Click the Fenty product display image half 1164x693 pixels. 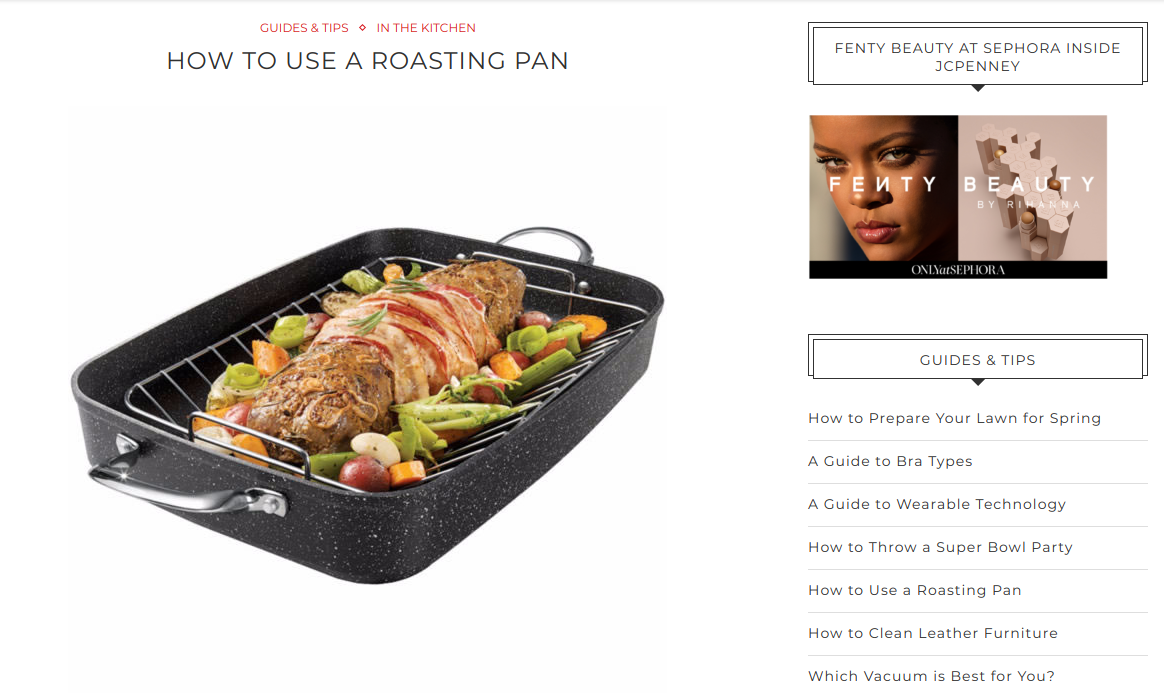(x=1033, y=188)
